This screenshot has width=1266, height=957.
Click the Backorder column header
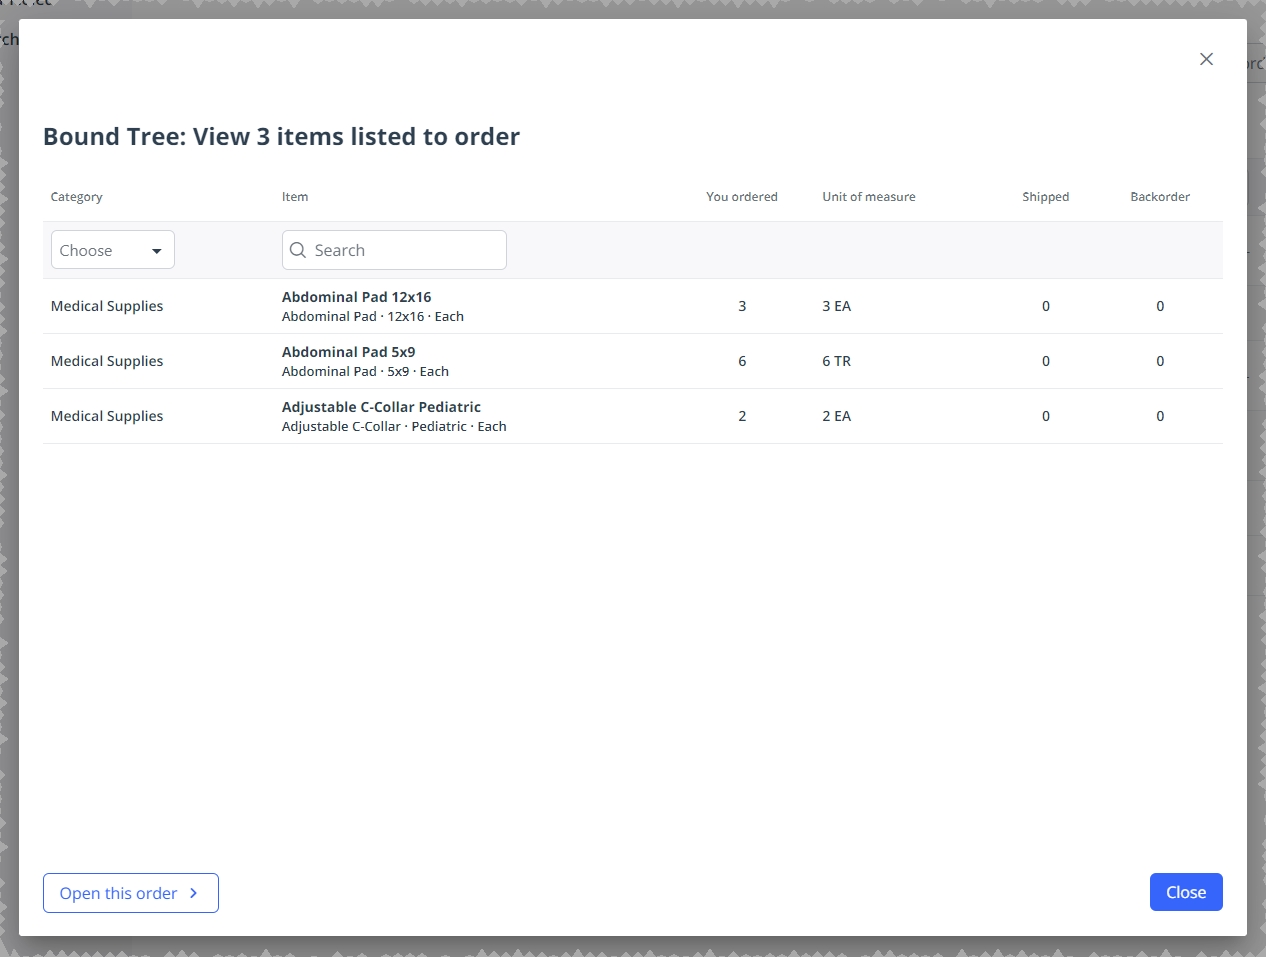pos(1160,197)
